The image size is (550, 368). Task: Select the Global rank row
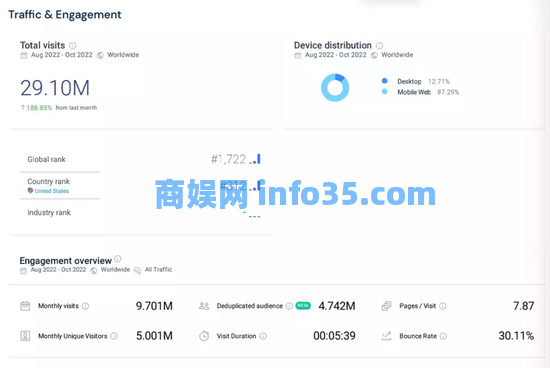pos(140,159)
